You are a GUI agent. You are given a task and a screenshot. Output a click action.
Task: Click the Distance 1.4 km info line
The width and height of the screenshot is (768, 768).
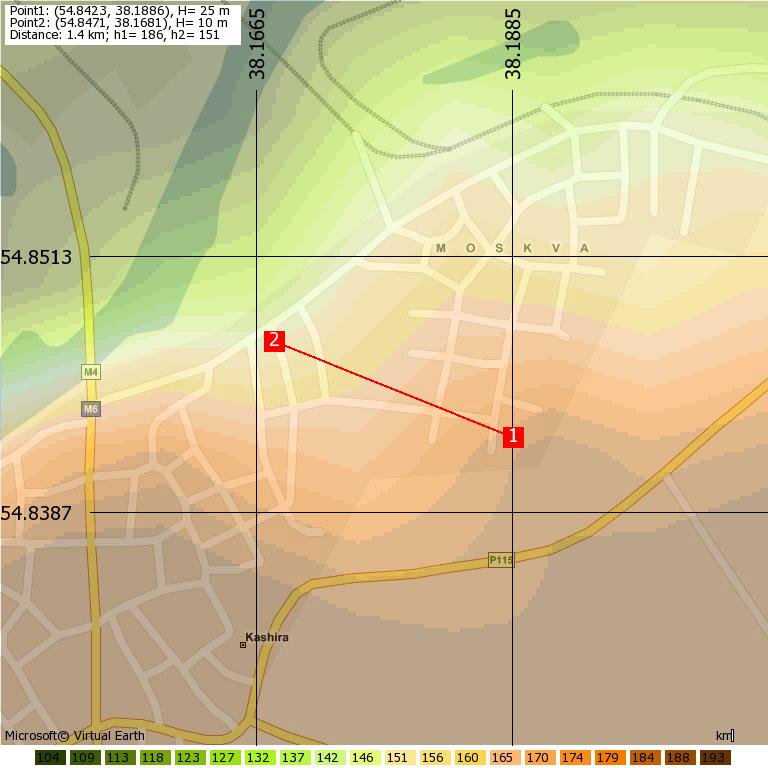[x=115, y=35]
